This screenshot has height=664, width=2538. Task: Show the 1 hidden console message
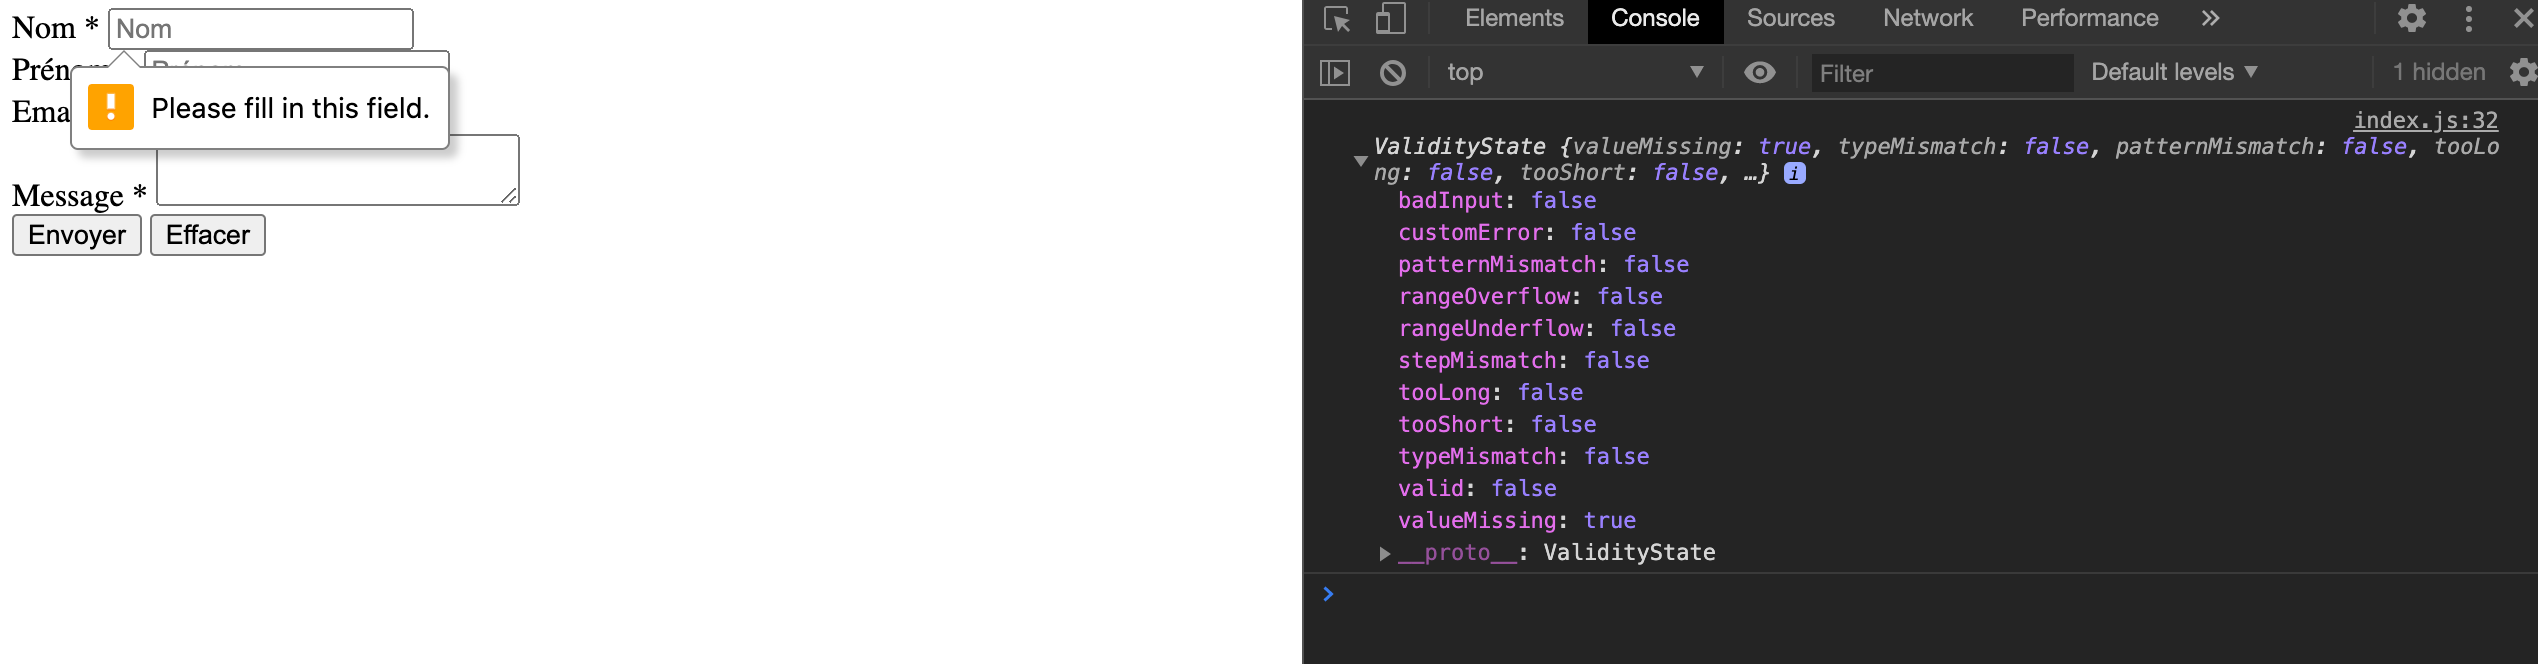tap(2440, 72)
